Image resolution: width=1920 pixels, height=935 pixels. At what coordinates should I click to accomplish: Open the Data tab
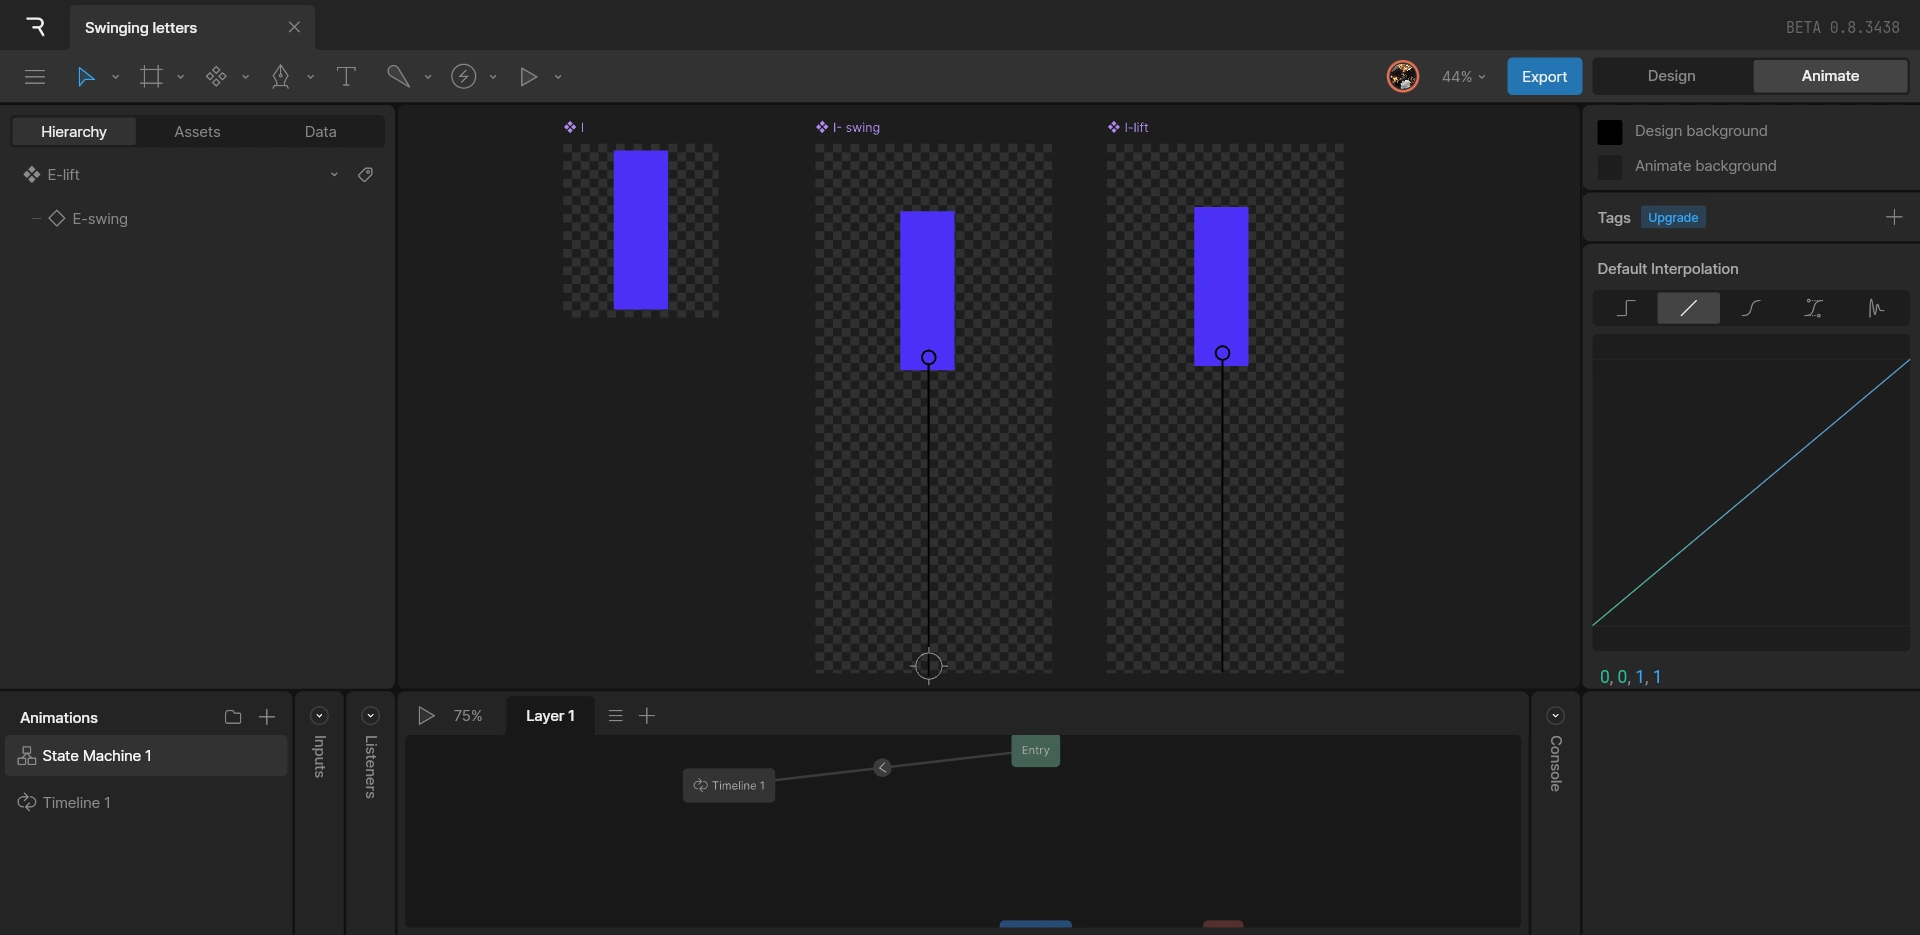320,132
